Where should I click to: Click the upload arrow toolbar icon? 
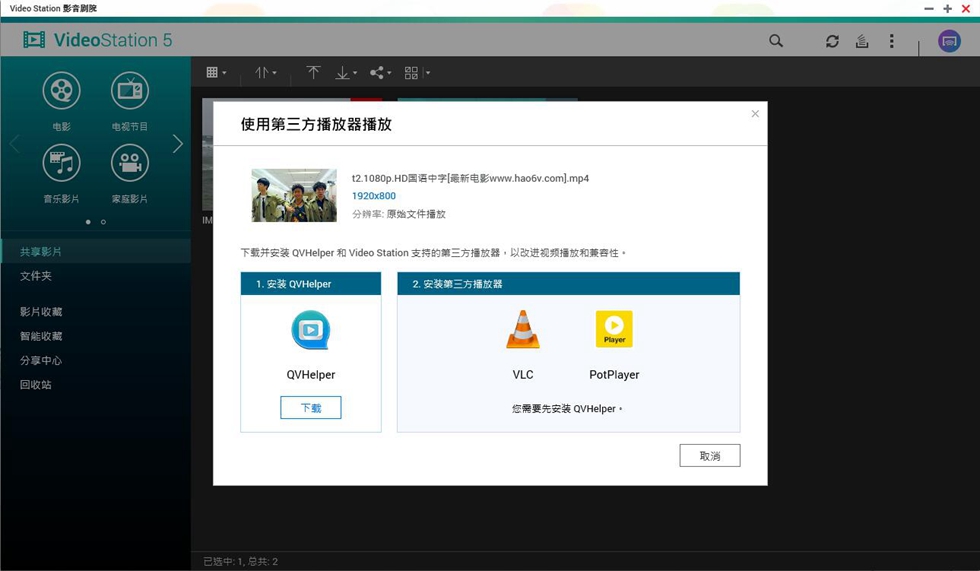pyautogui.click(x=313, y=72)
